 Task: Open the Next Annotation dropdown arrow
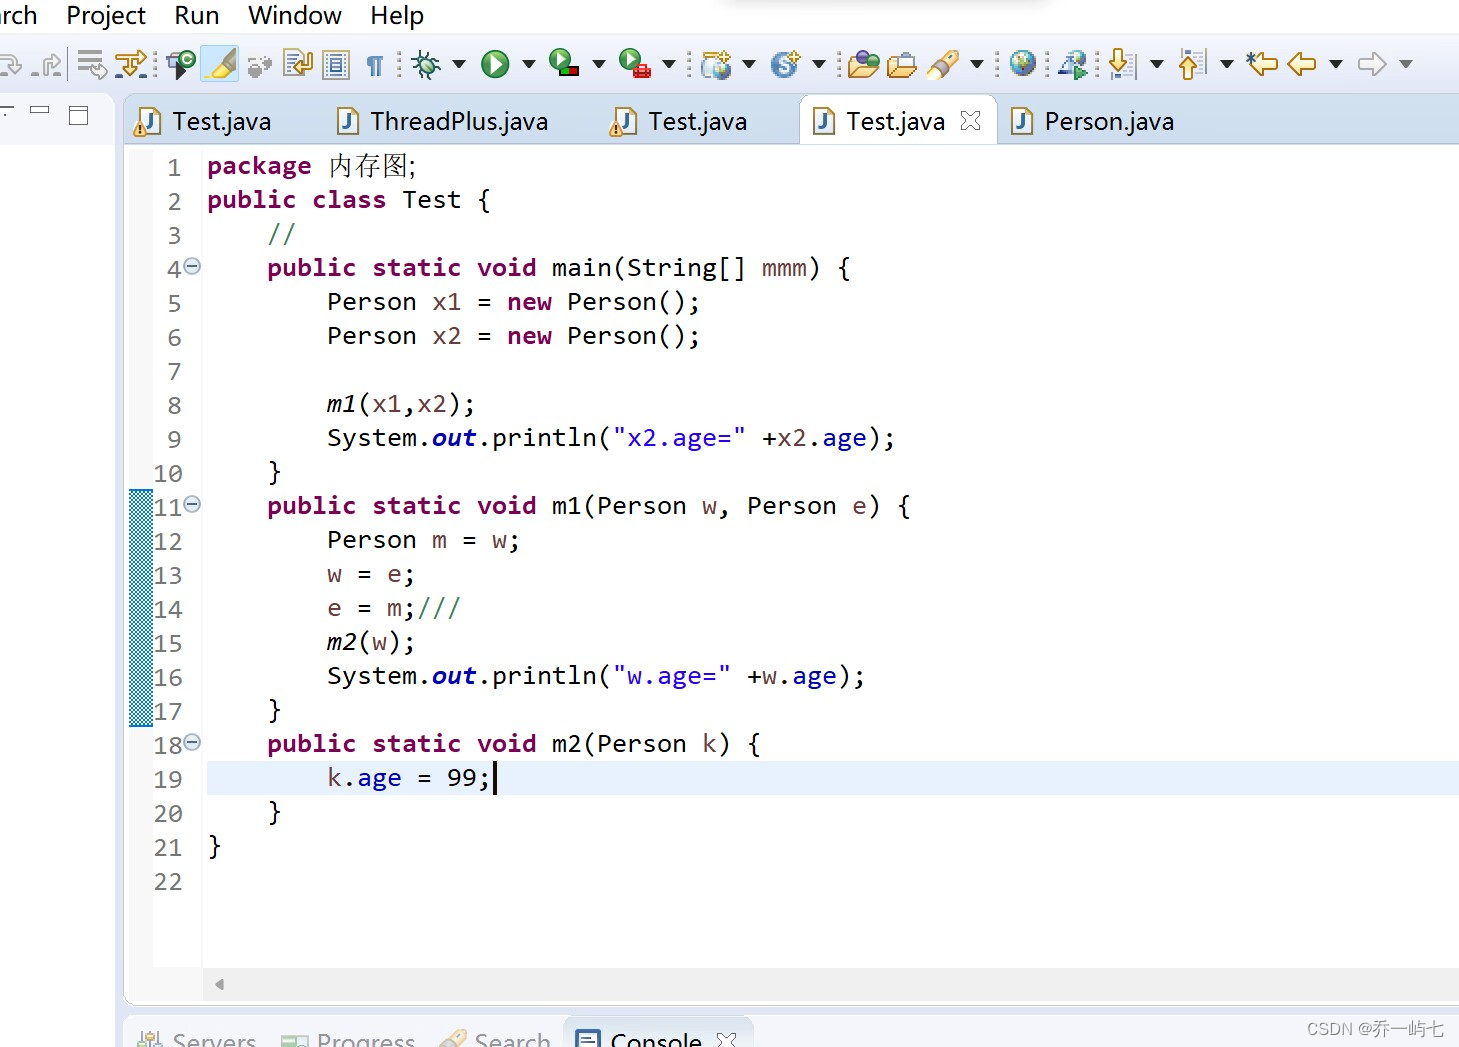(1157, 65)
